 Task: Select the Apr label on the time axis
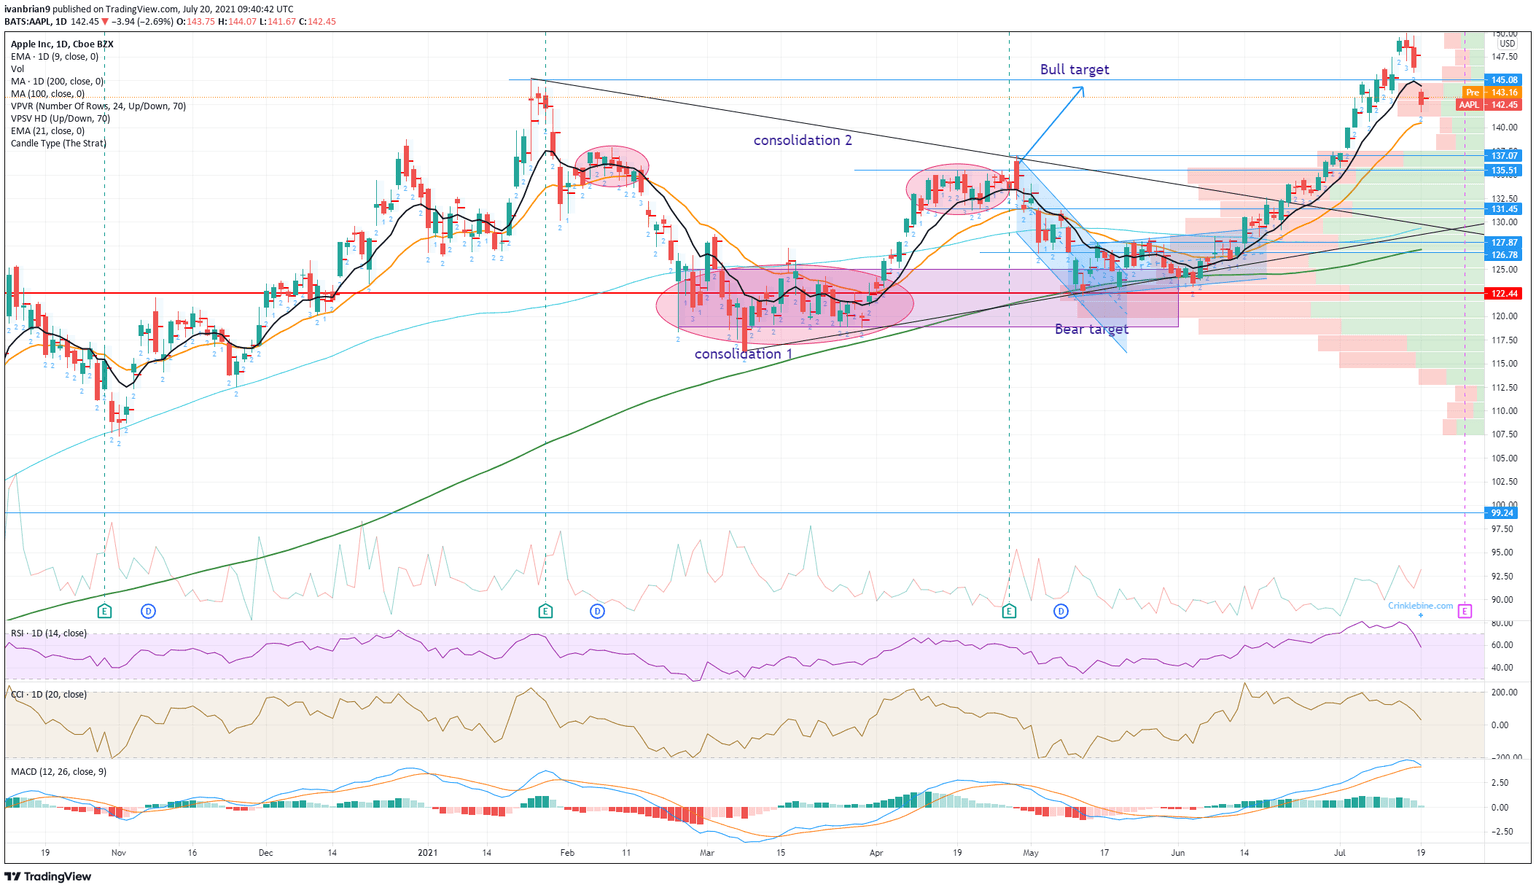coord(876,853)
